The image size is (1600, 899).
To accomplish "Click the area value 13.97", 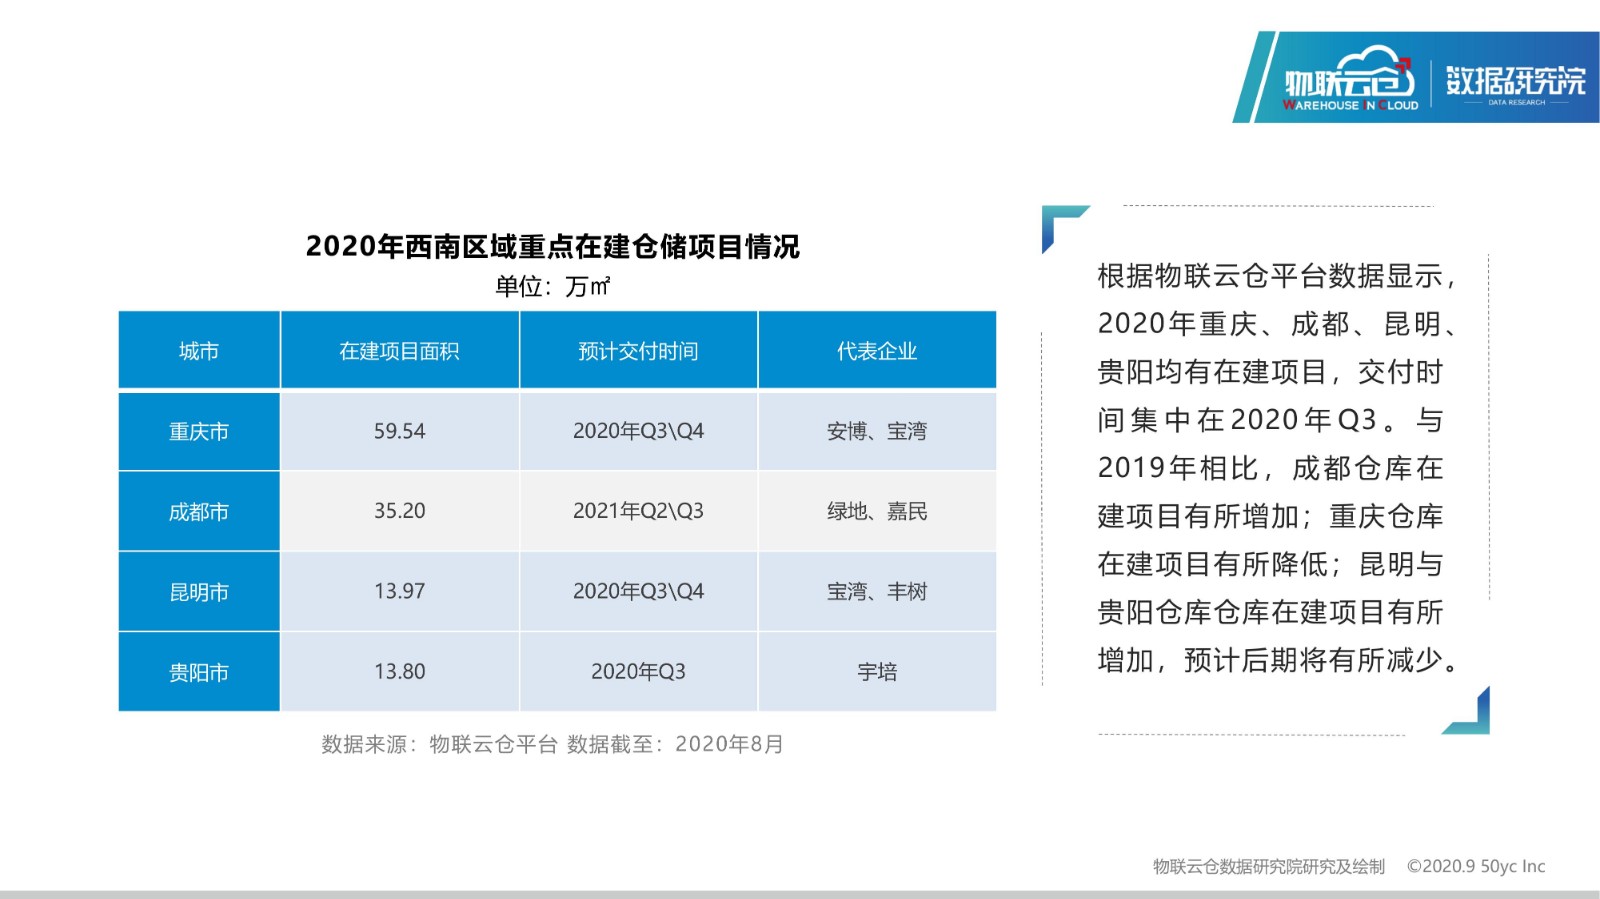I will point(400,591).
